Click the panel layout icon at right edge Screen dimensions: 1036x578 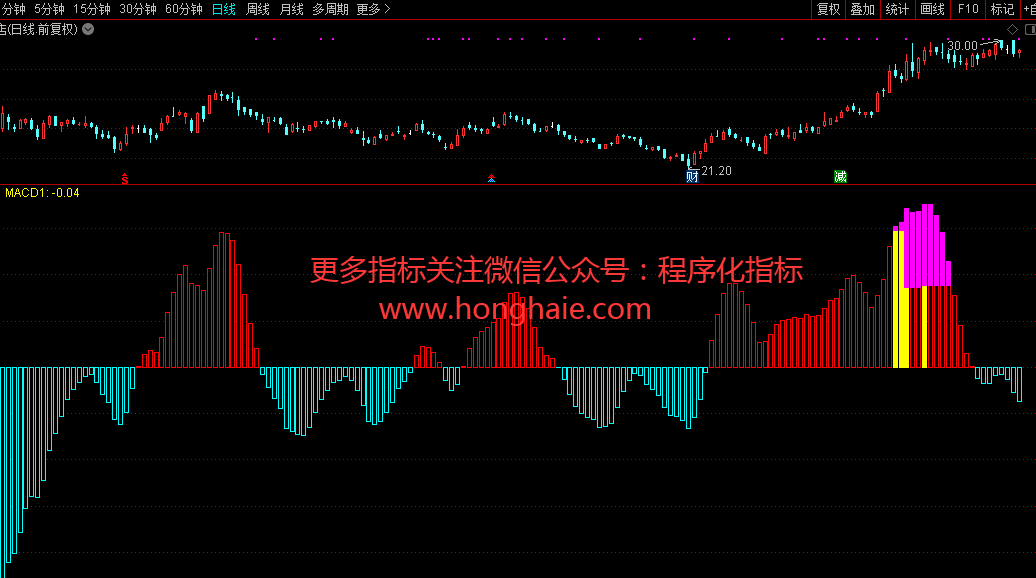pyautogui.click(x=1030, y=29)
